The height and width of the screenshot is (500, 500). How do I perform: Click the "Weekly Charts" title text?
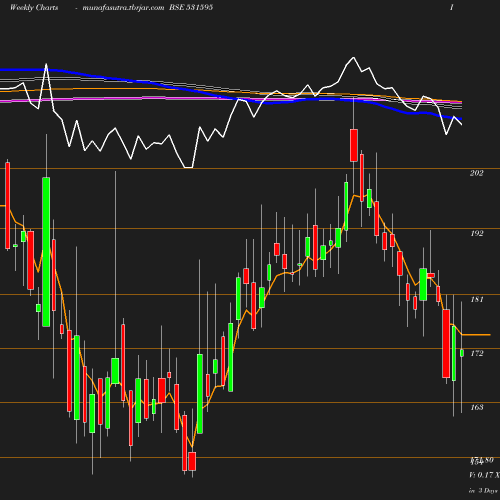[x=34, y=8]
